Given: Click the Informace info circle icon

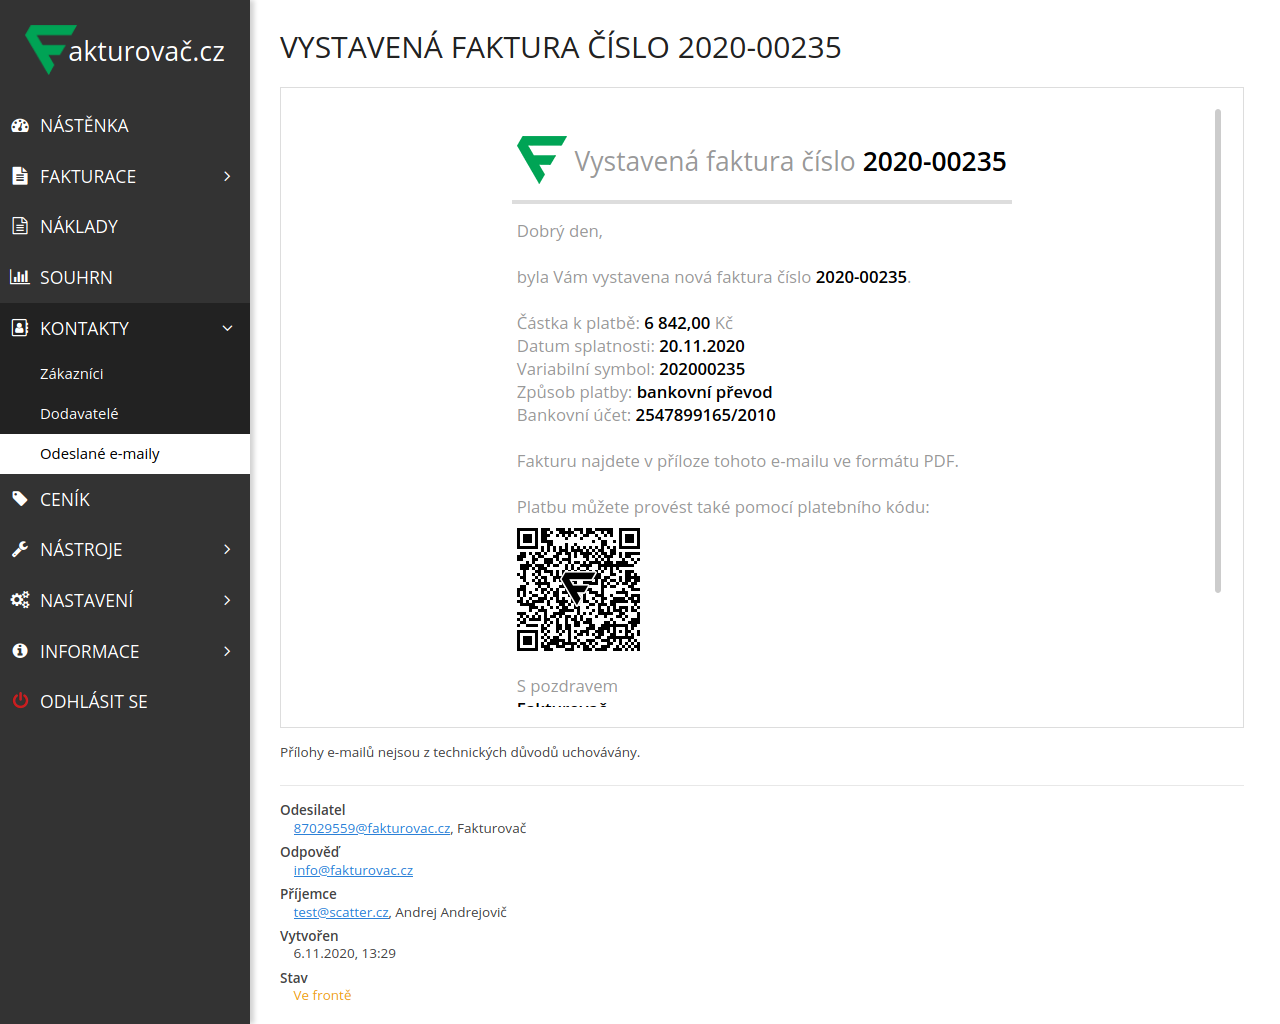Looking at the screenshot, I should (20, 651).
